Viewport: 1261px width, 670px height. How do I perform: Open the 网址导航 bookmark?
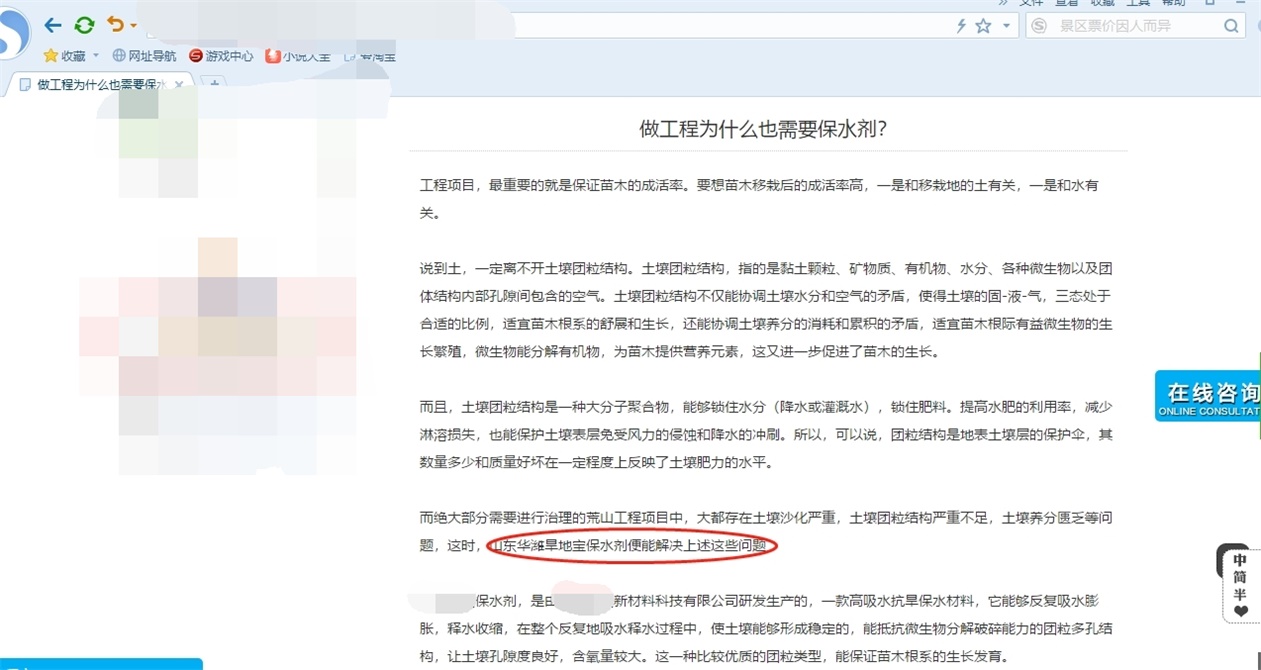pyautogui.click(x=144, y=56)
